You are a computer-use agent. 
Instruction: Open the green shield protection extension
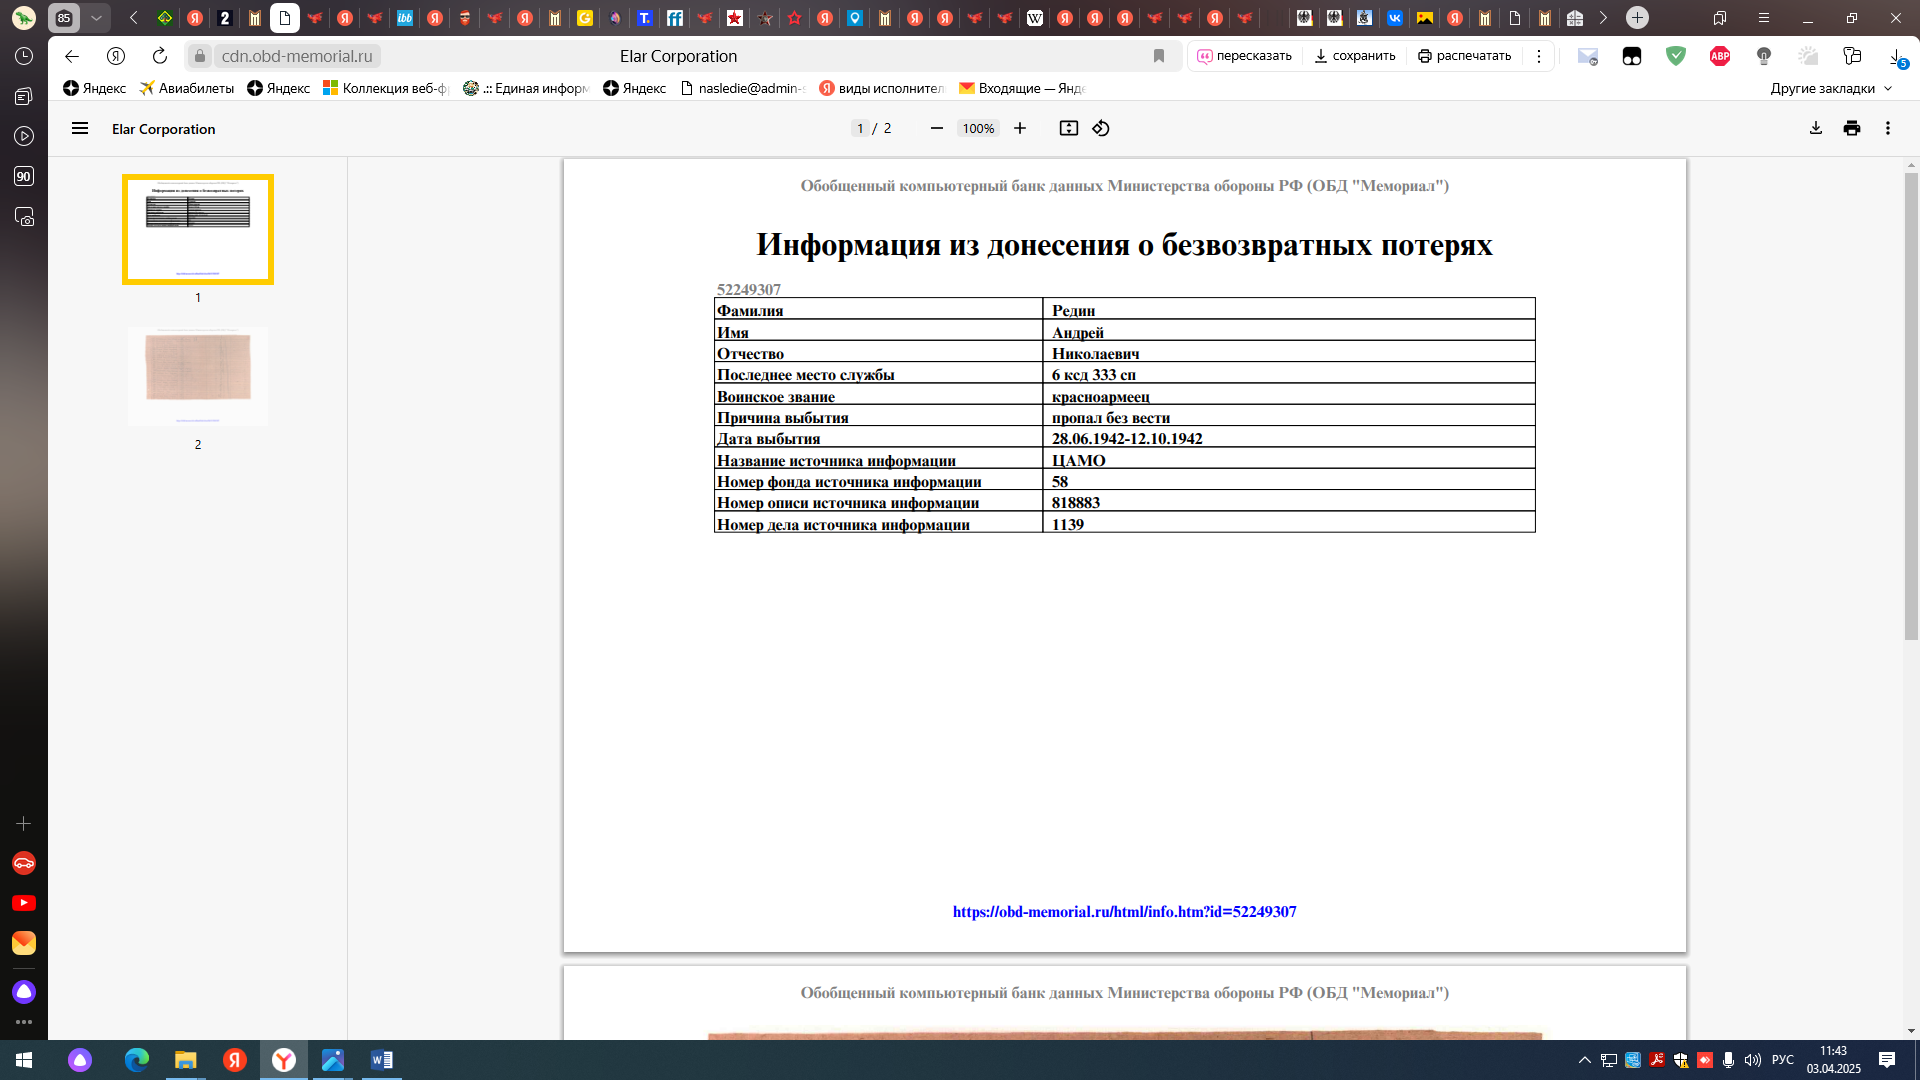1676,56
